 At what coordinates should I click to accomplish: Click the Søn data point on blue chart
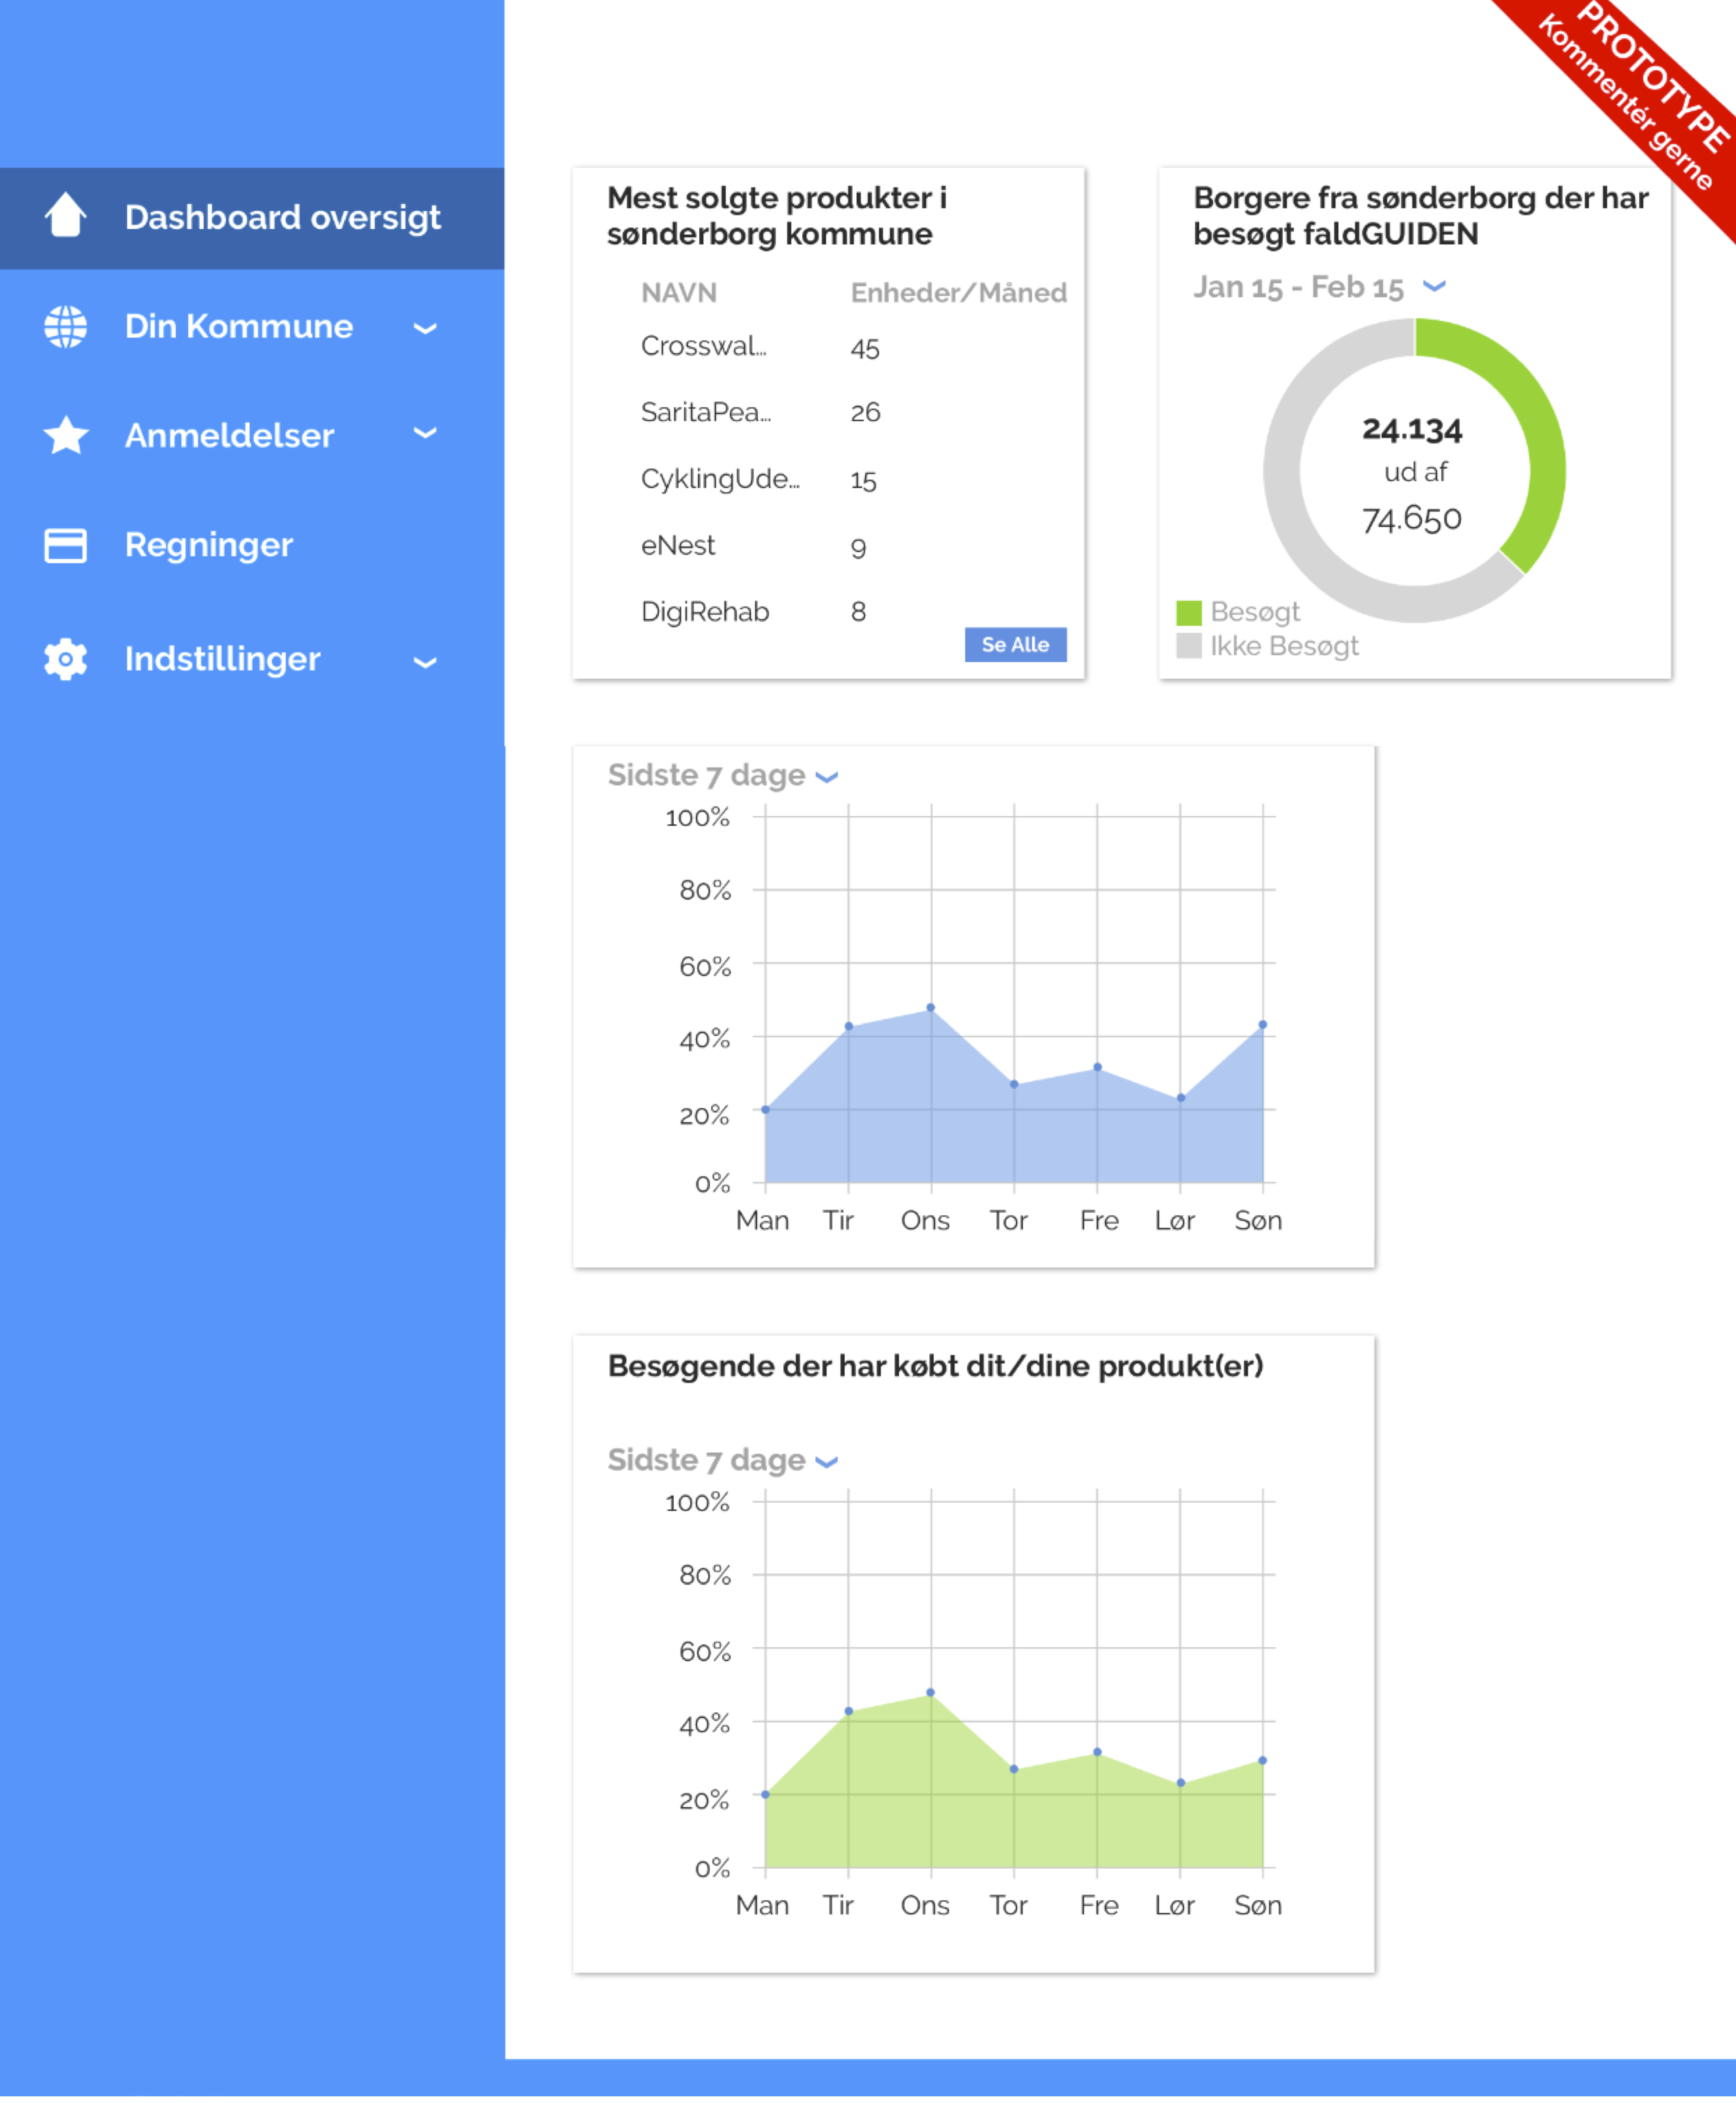click(x=1263, y=1025)
